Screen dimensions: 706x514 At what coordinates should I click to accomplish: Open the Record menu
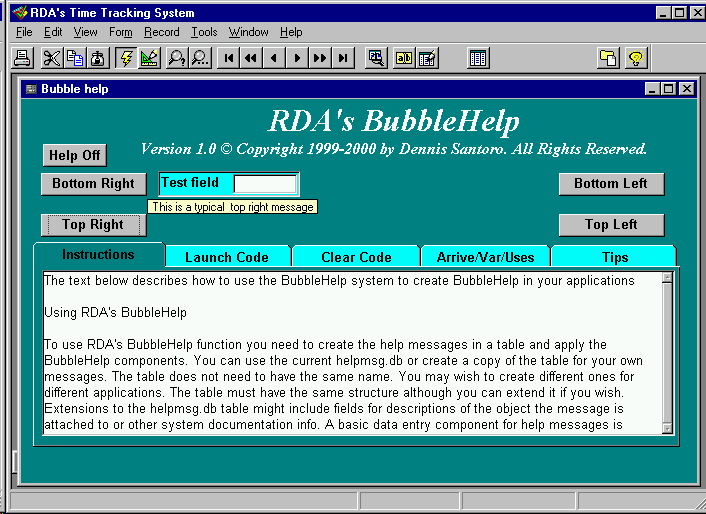tap(162, 32)
